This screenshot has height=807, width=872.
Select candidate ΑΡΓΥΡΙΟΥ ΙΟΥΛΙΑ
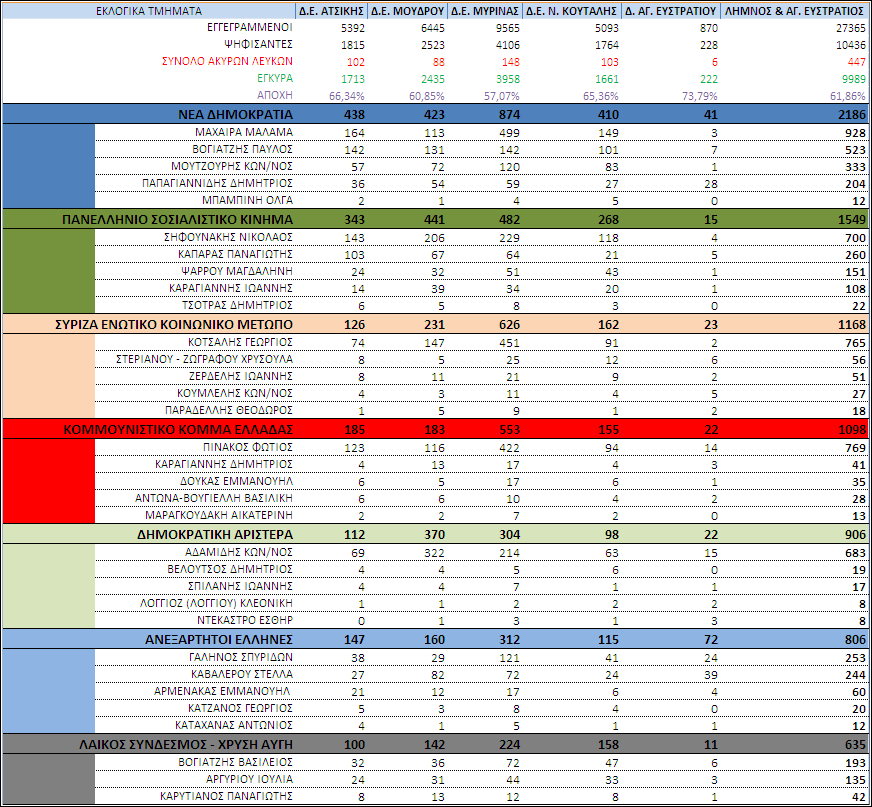tap(250, 779)
